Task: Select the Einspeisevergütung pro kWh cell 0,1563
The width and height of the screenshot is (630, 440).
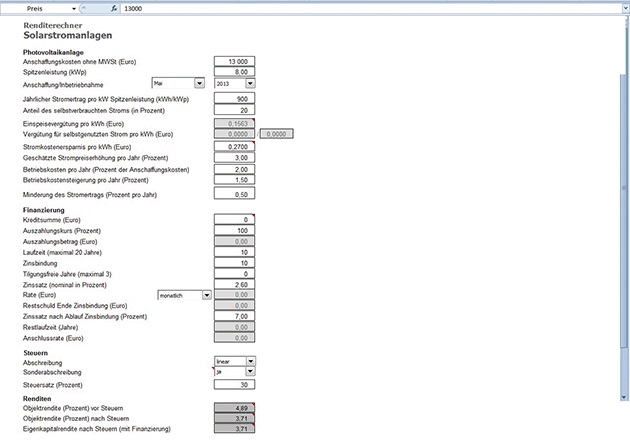Action: [235, 122]
